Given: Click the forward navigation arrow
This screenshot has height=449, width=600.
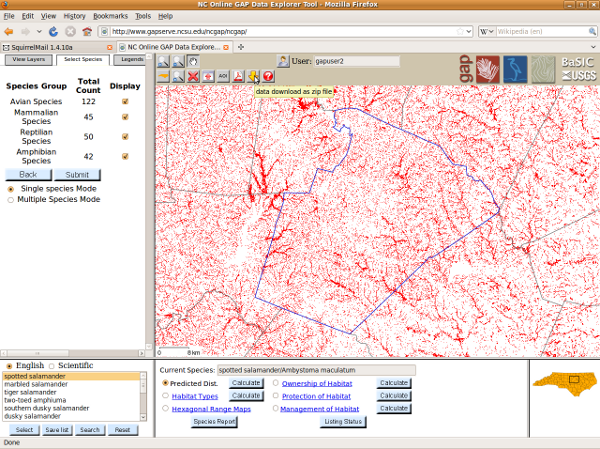Looking at the screenshot, I should (26, 31).
